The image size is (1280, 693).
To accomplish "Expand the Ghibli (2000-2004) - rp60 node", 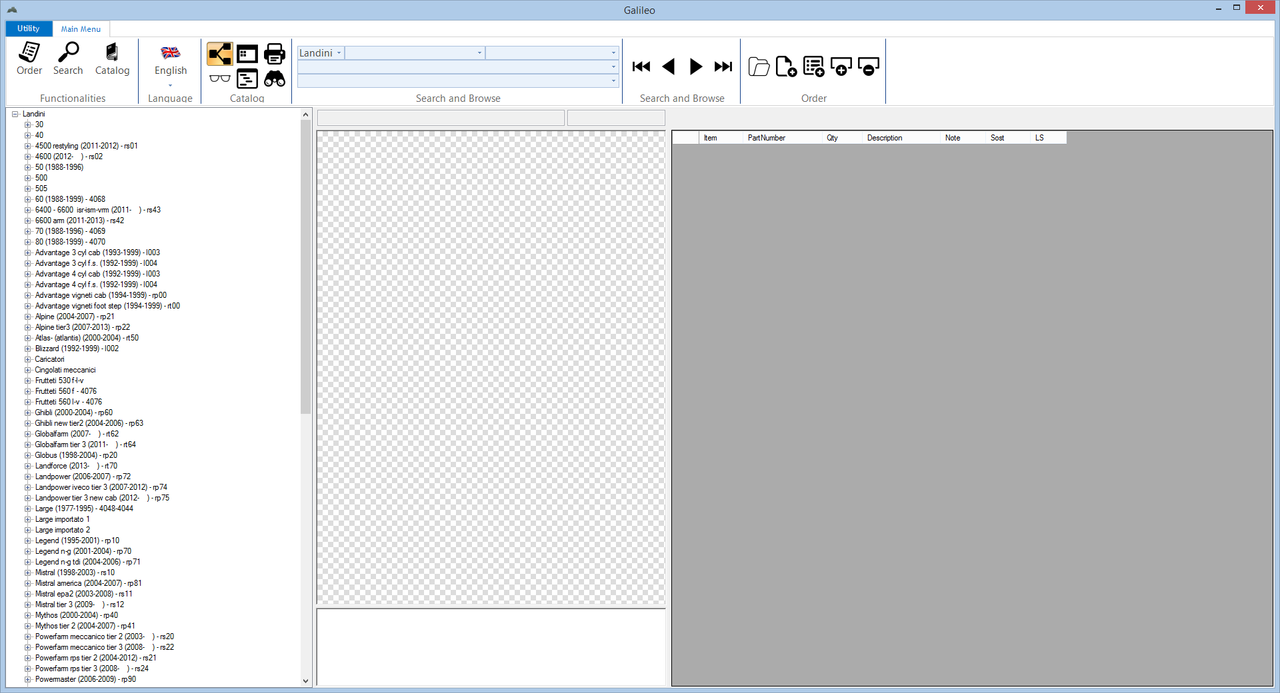I will click(28, 412).
